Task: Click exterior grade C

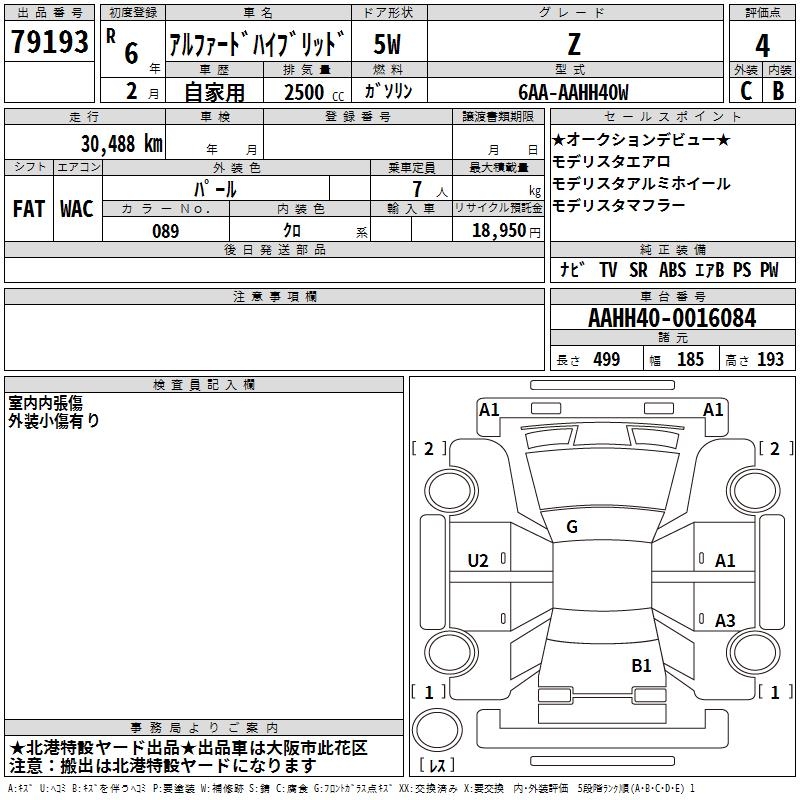Action: (746, 91)
